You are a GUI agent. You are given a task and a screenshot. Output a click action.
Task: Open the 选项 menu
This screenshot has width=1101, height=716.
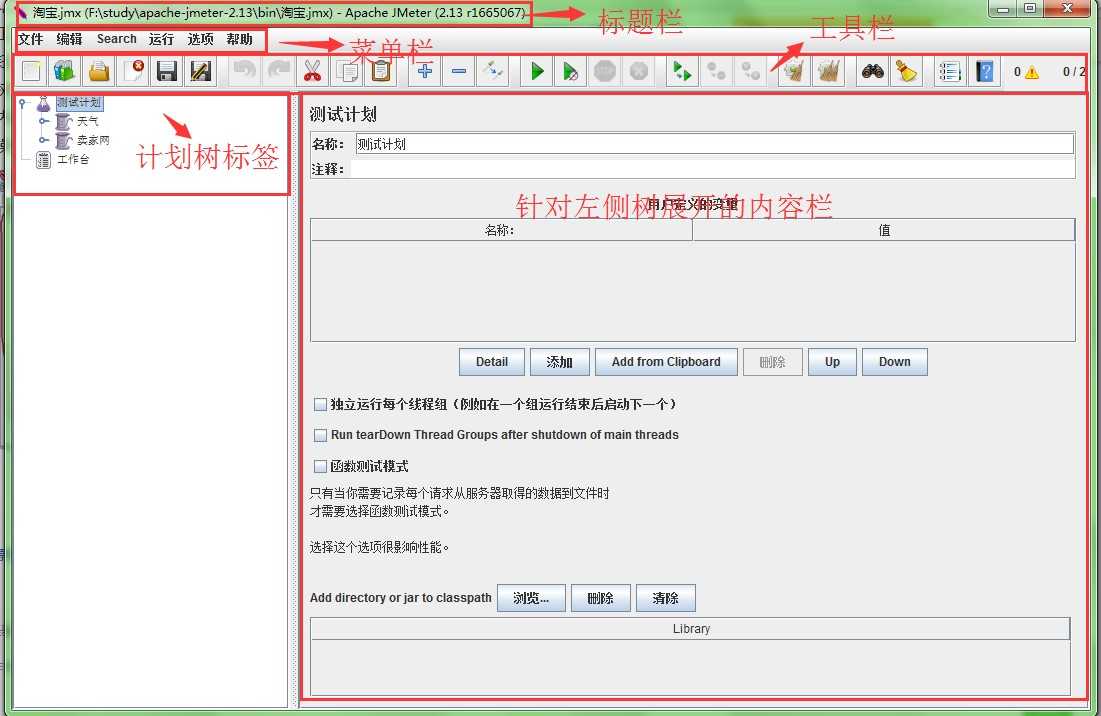pos(200,39)
